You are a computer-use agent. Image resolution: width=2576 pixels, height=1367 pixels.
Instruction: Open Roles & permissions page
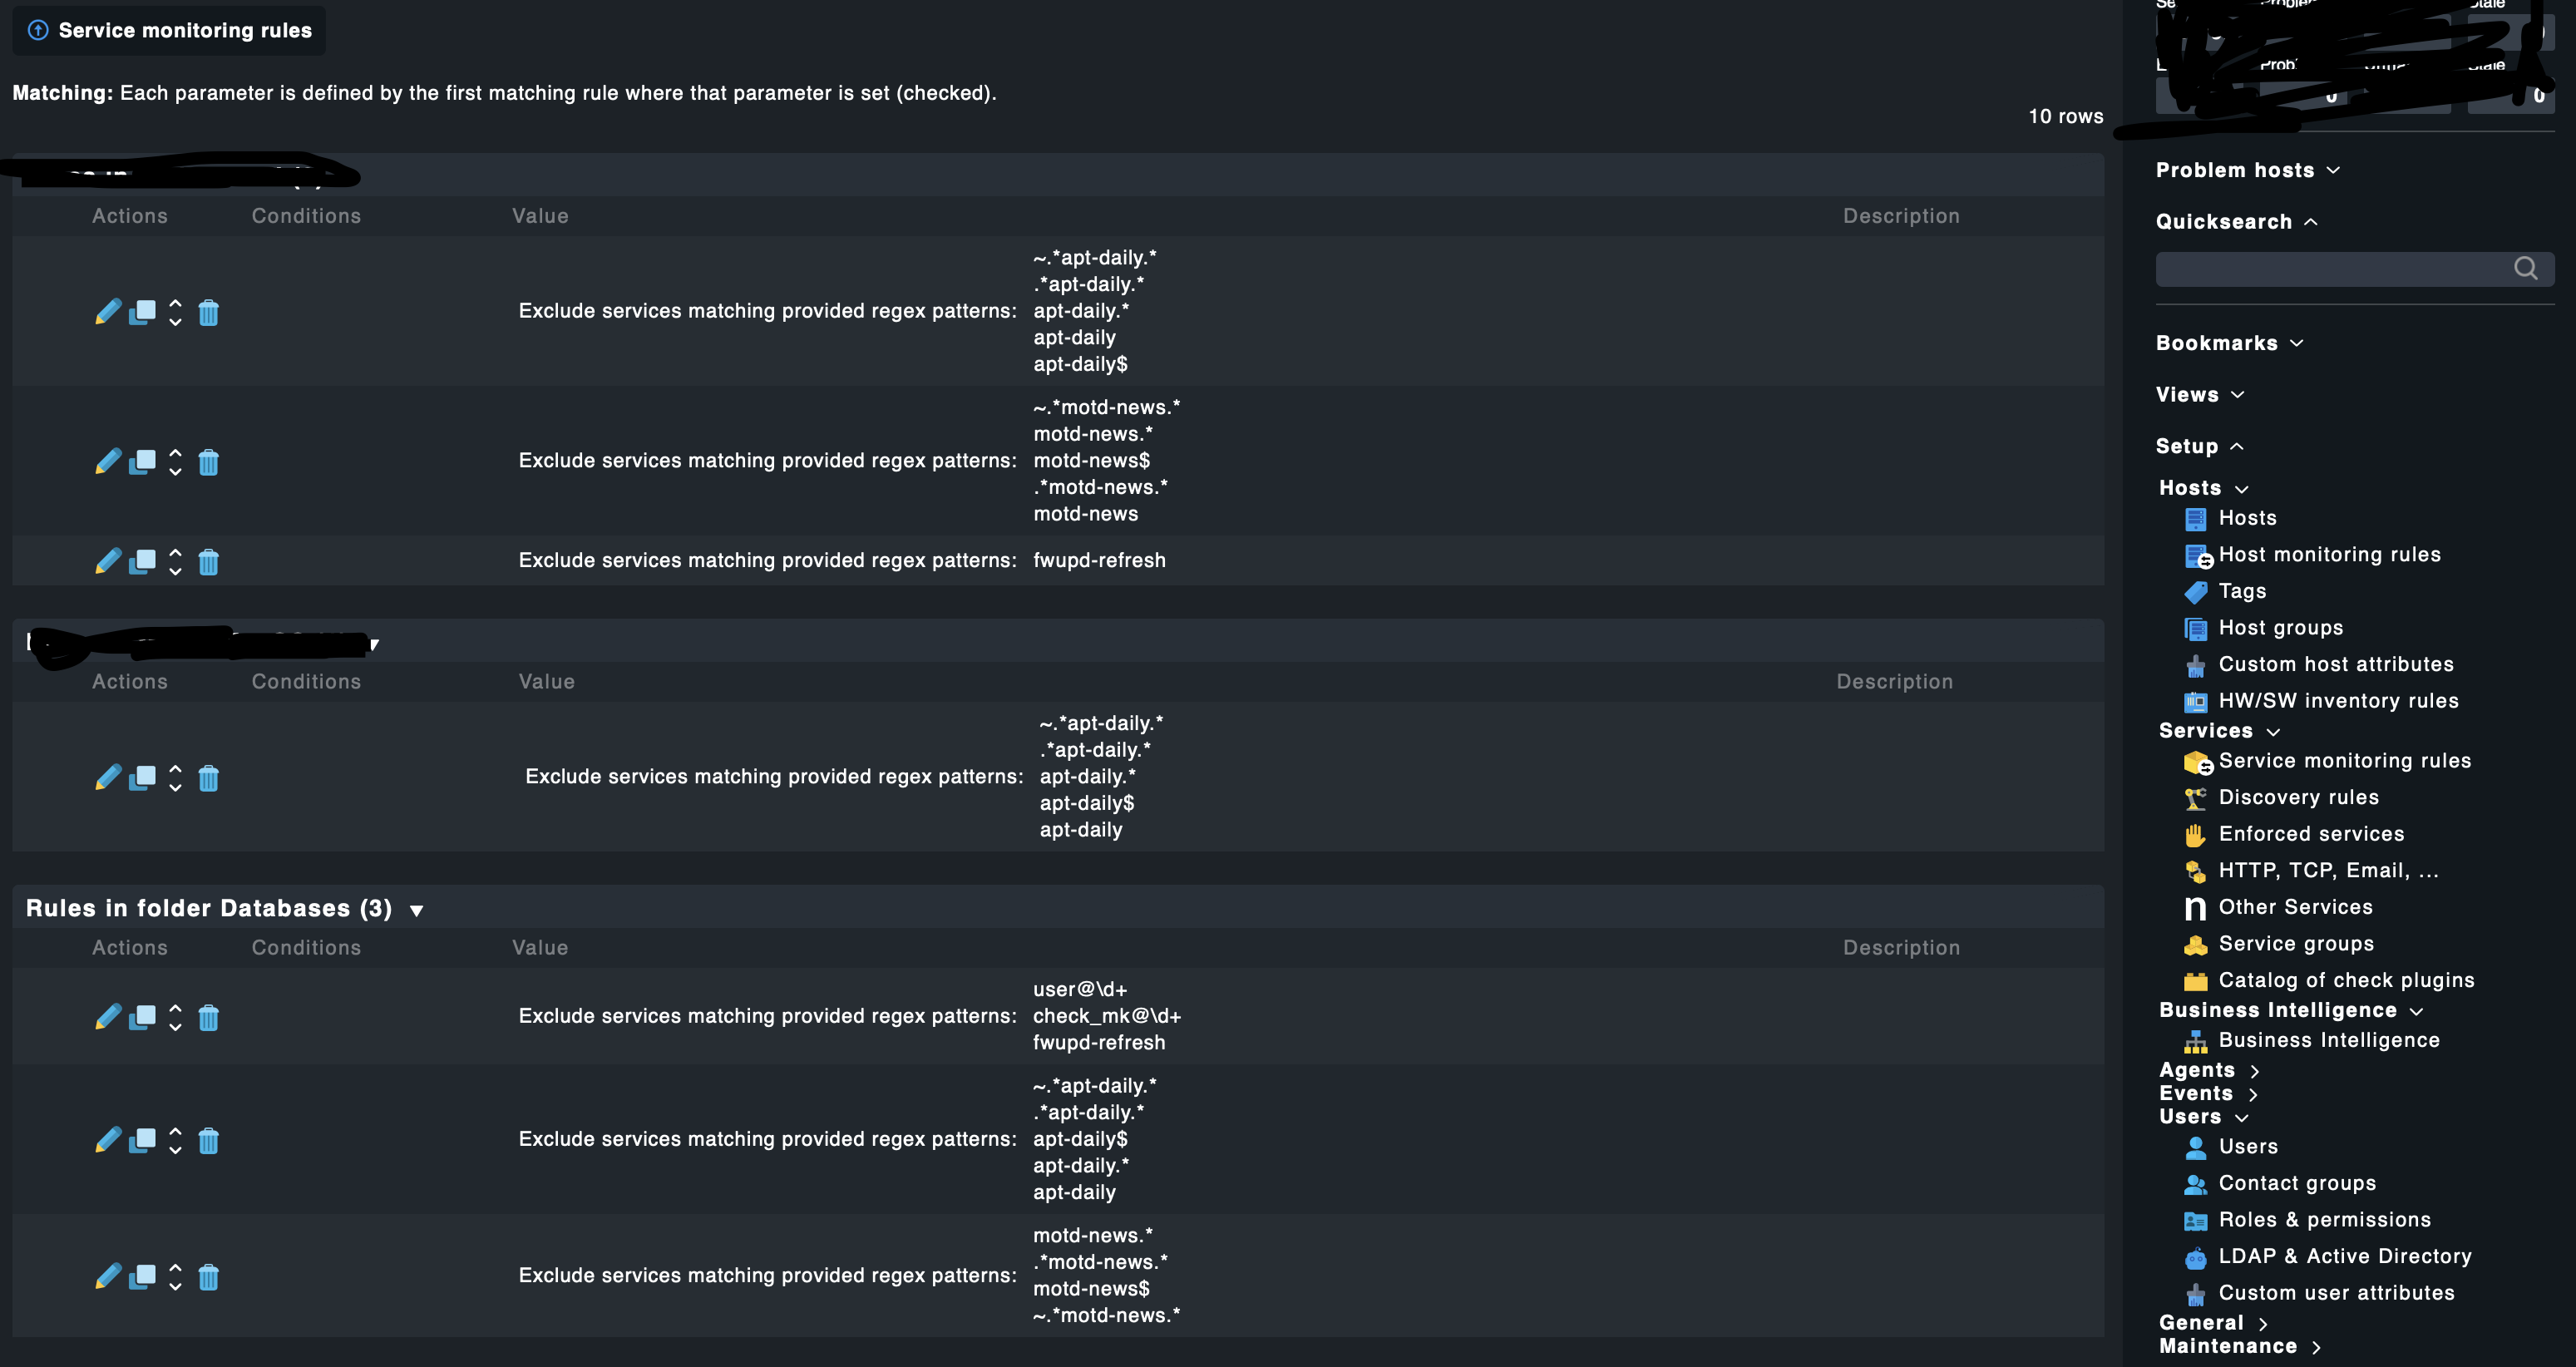click(2324, 1219)
